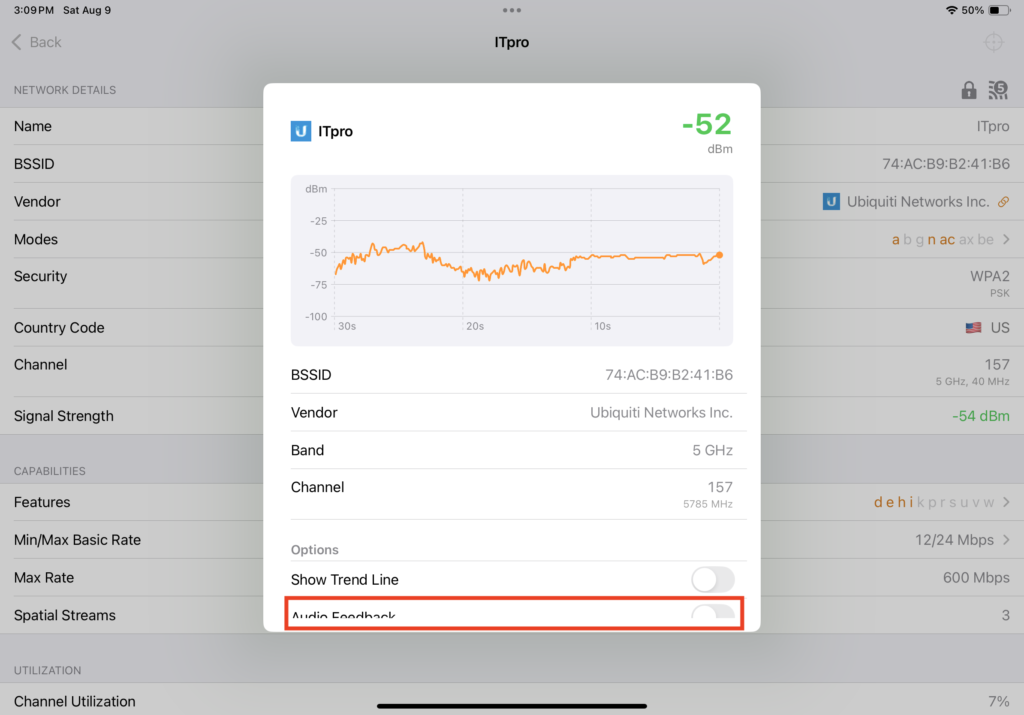The width and height of the screenshot is (1024, 715).
Task: Tap the back chevron icon
Action: 16,42
